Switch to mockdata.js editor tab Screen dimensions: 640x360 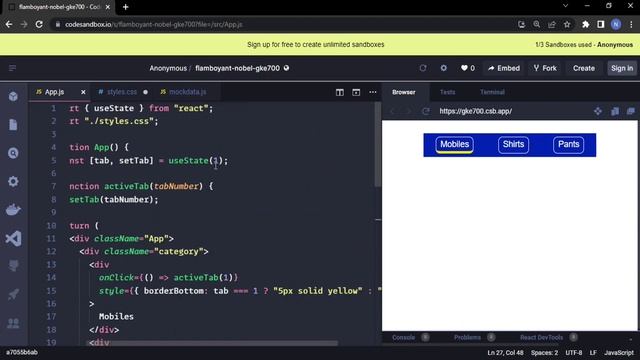click(188, 92)
